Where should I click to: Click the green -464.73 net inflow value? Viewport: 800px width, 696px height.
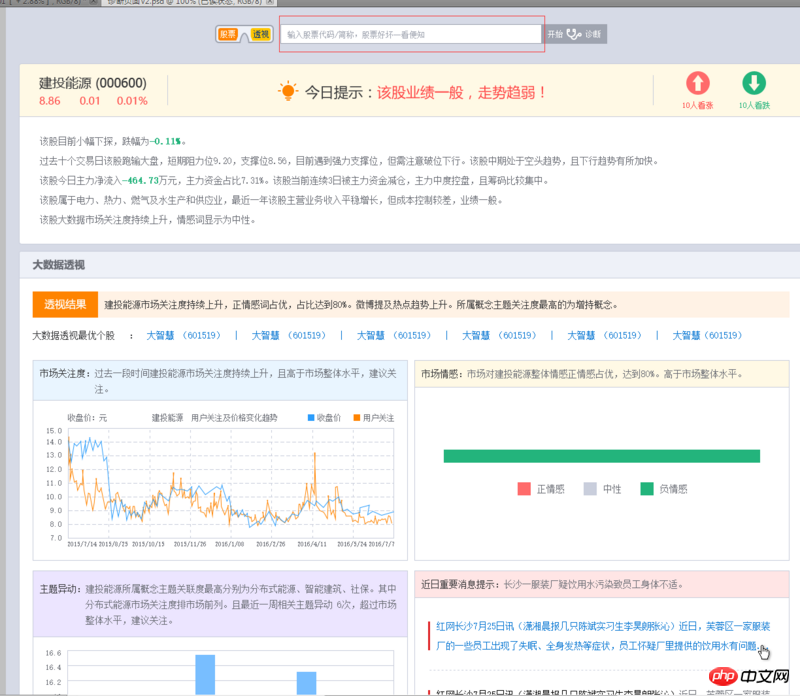(141, 181)
